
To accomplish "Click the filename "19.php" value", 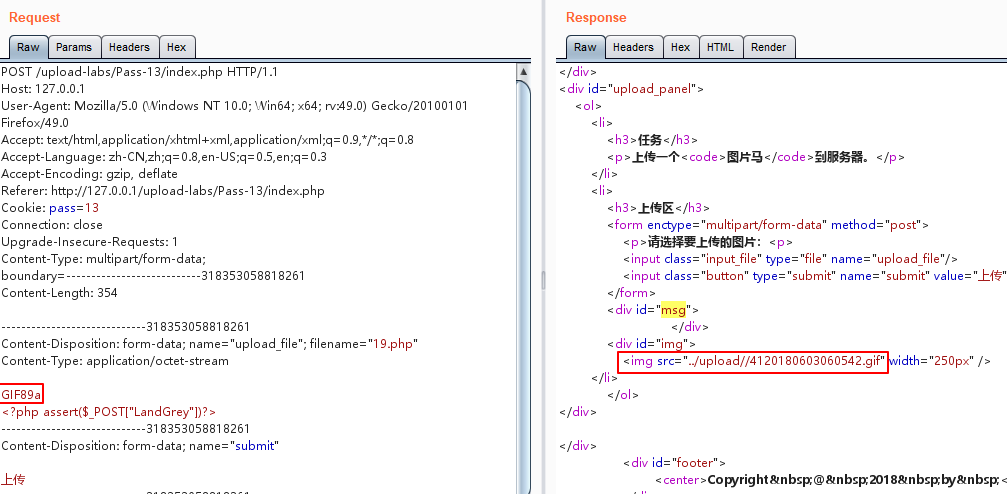I will 392,344.
